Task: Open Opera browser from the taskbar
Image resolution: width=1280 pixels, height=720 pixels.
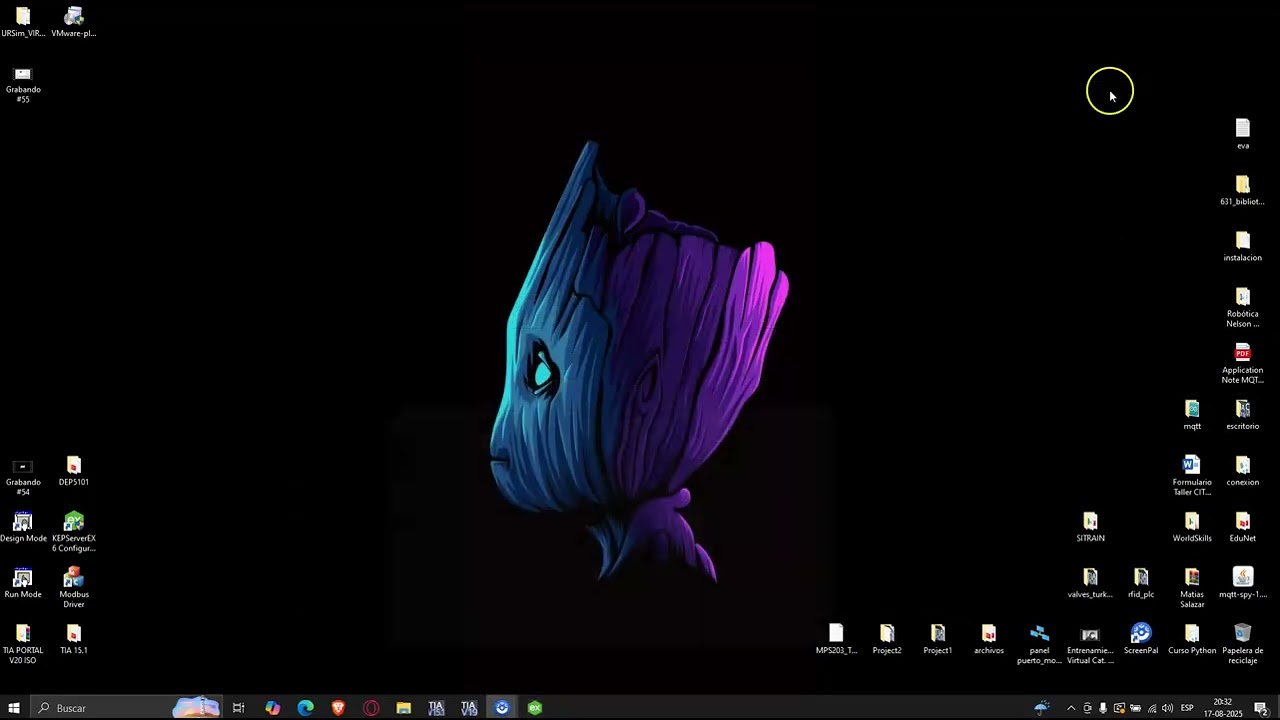Action: point(371,708)
